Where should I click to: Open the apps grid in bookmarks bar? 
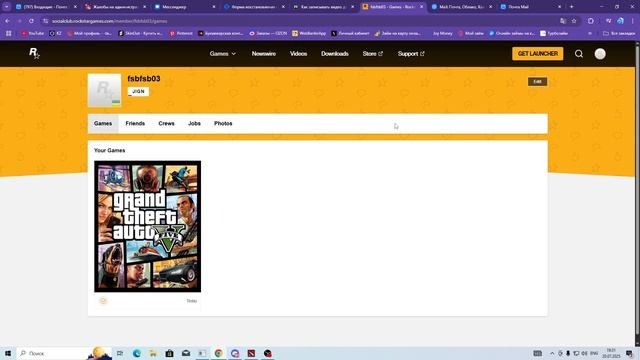click(8, 33)
